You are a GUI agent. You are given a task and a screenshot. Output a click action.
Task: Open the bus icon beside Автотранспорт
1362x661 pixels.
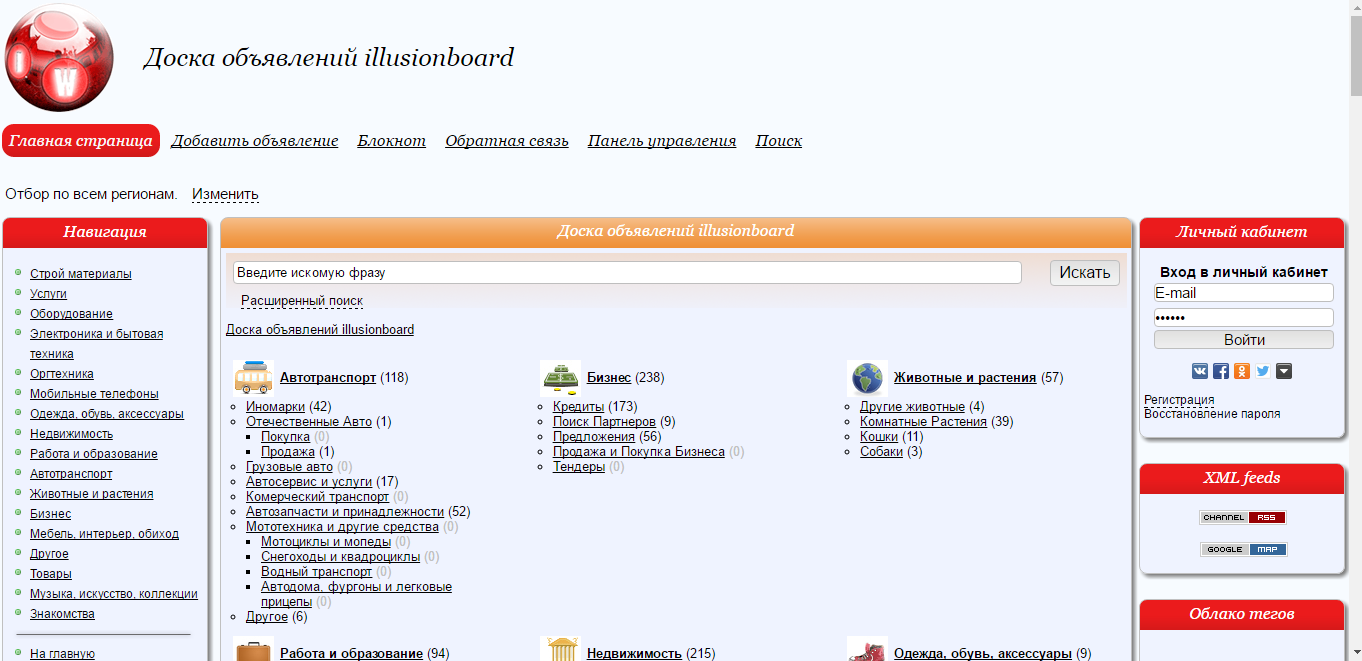[253, 377]
